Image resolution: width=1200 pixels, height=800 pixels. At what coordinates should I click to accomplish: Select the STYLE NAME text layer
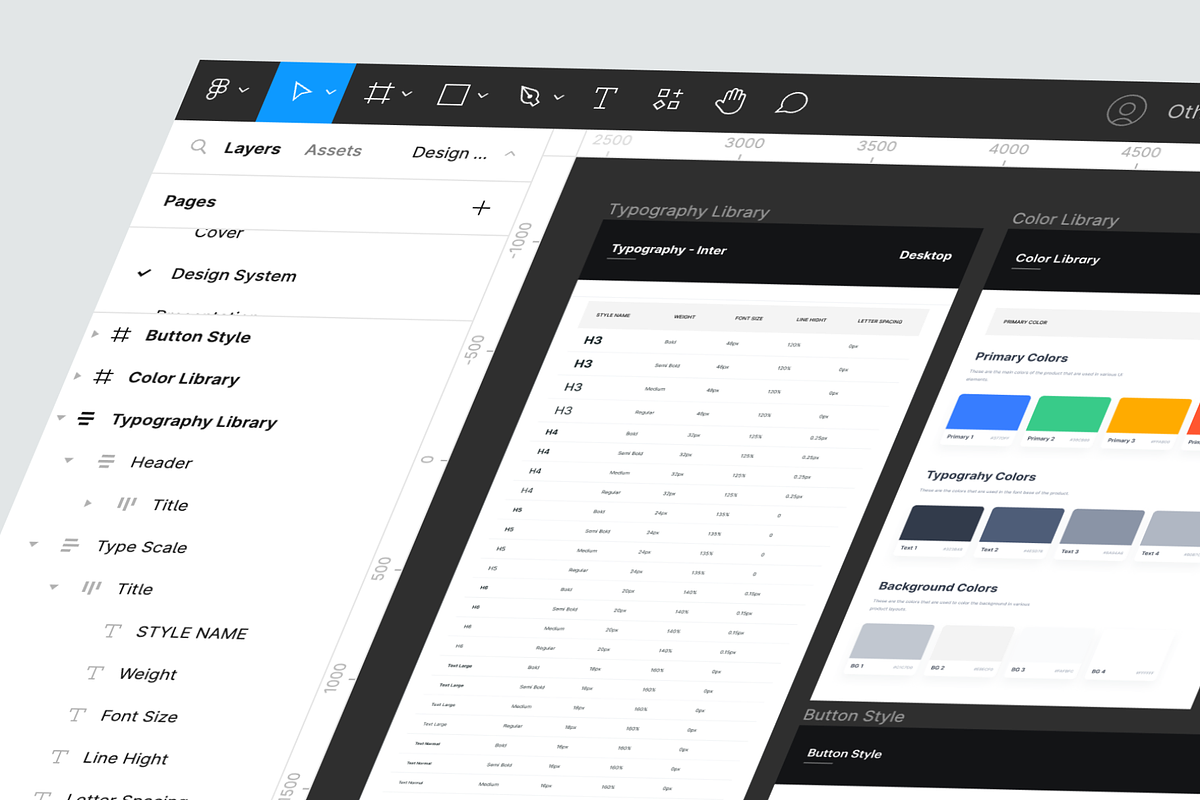click(192, 633)
